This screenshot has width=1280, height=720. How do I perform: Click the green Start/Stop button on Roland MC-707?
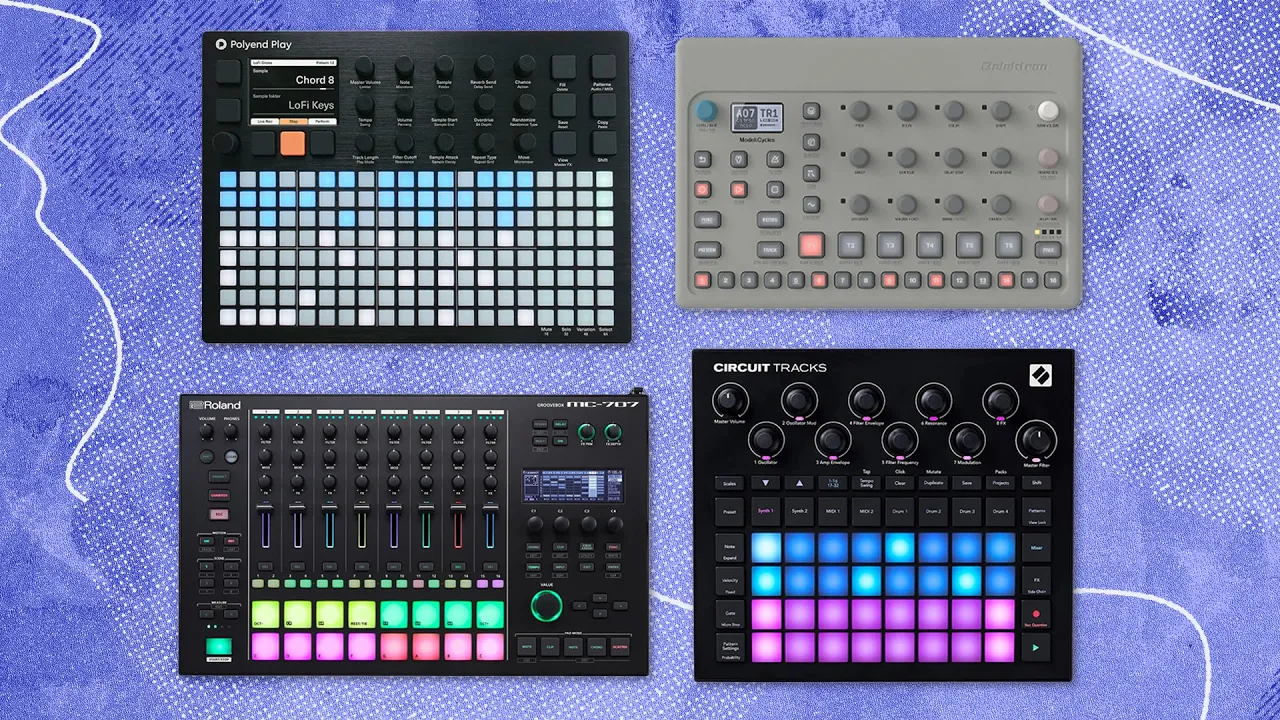219,646
